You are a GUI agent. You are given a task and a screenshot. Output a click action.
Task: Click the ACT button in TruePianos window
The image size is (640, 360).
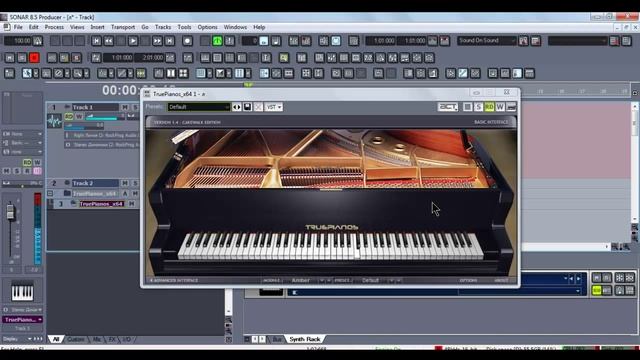[448, 107]
